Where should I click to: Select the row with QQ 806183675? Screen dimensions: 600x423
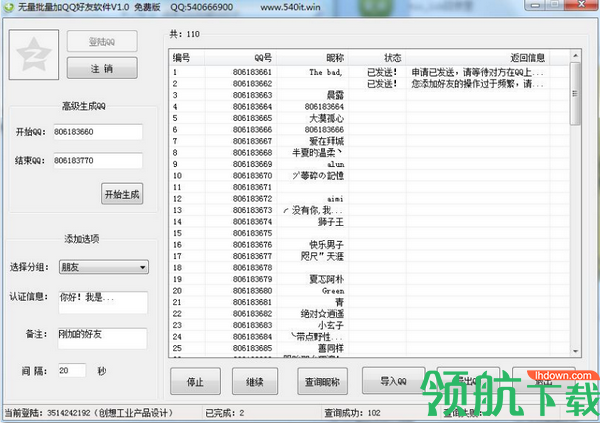[369, 233]
